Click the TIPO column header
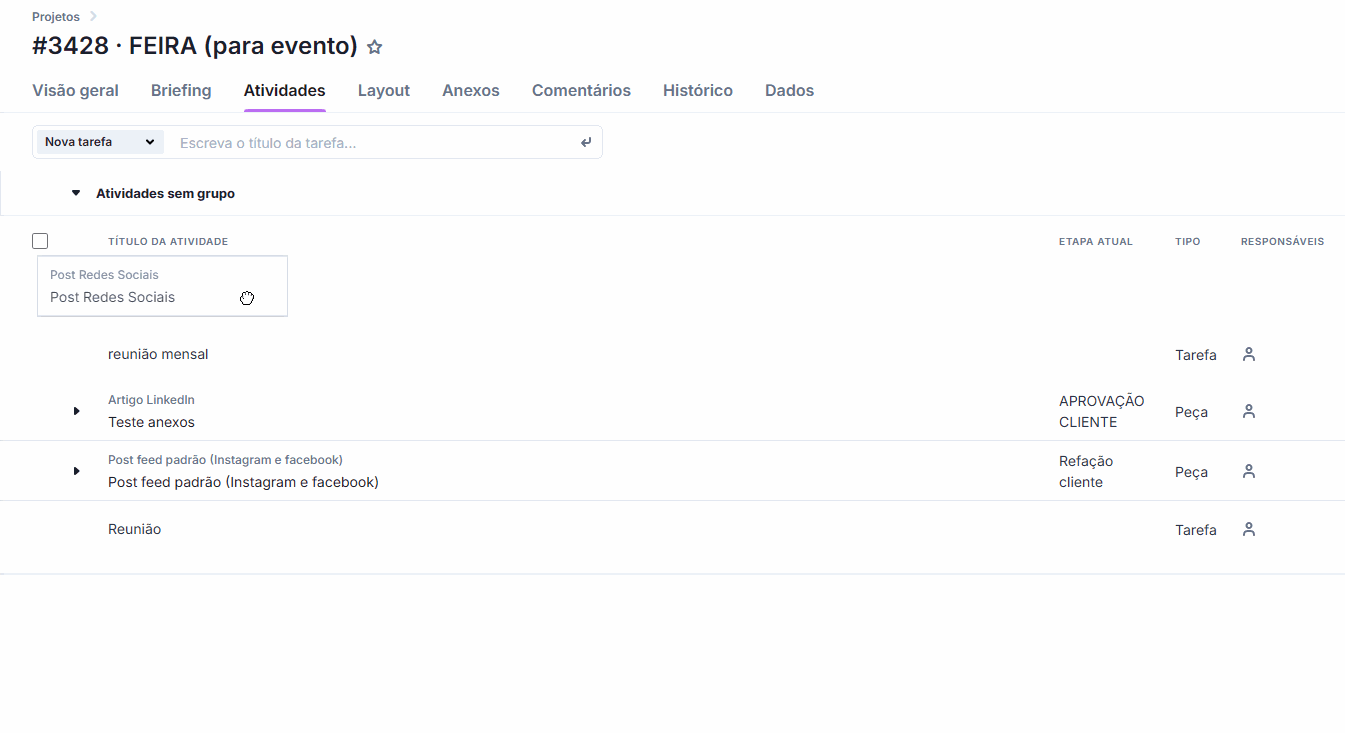The width and height of the screenshot is (1345, 733). coord(1188,241)
